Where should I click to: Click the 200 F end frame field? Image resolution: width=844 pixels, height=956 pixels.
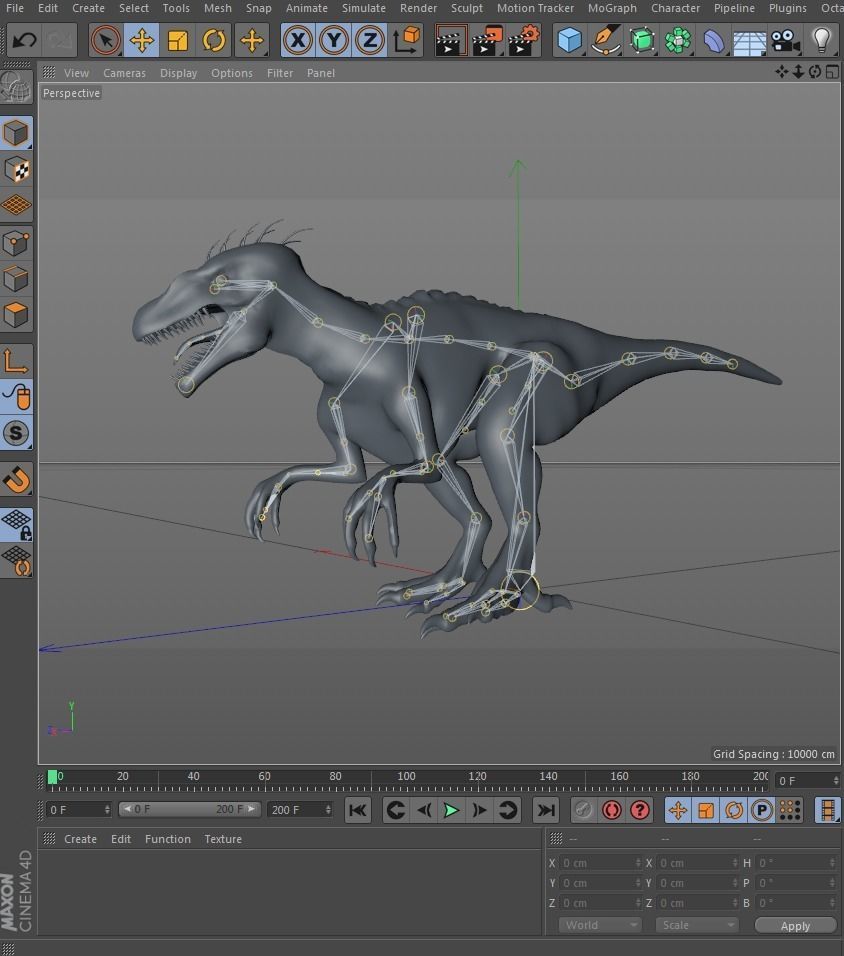pos(299,810)
